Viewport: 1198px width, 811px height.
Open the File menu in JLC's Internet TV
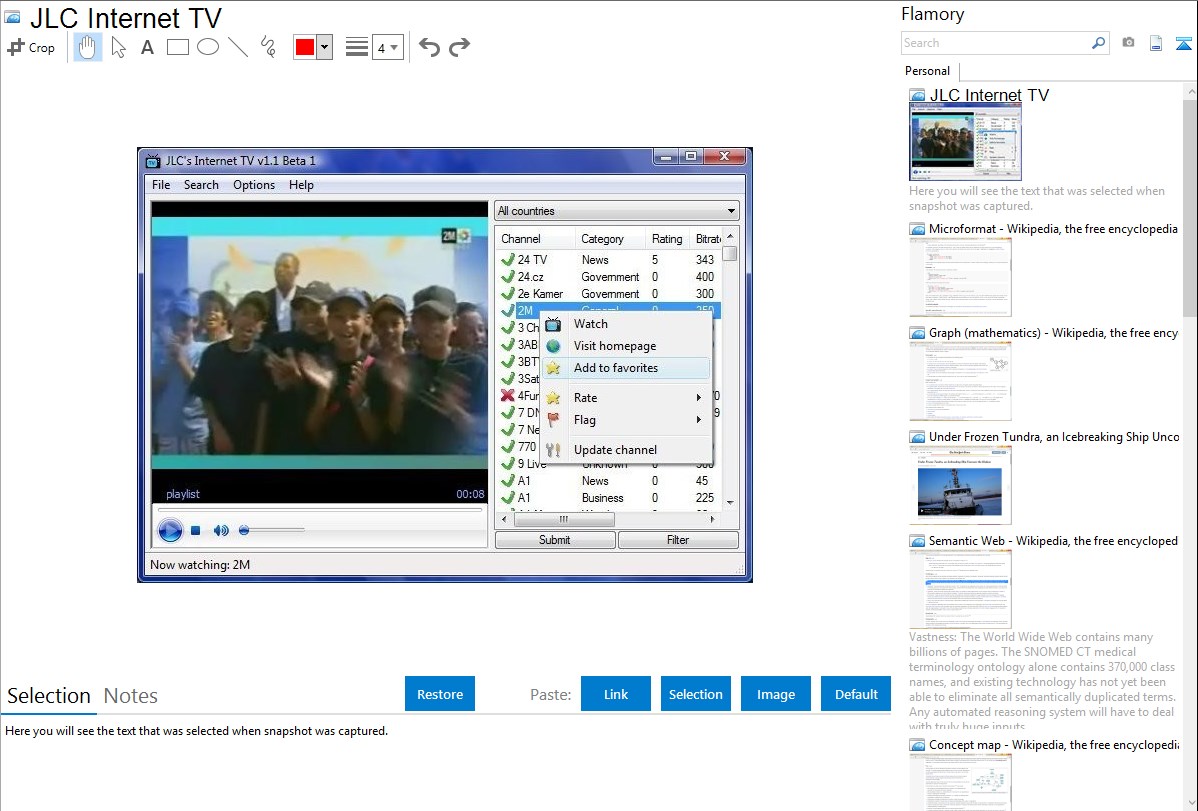click(x=161, y=185)
